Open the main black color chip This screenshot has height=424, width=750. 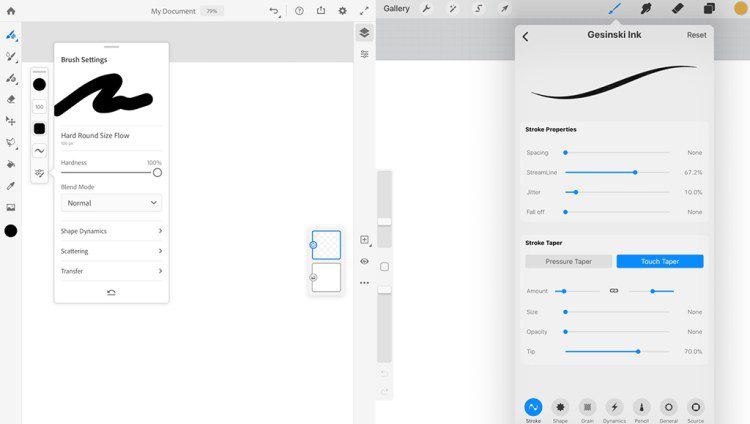11,231
